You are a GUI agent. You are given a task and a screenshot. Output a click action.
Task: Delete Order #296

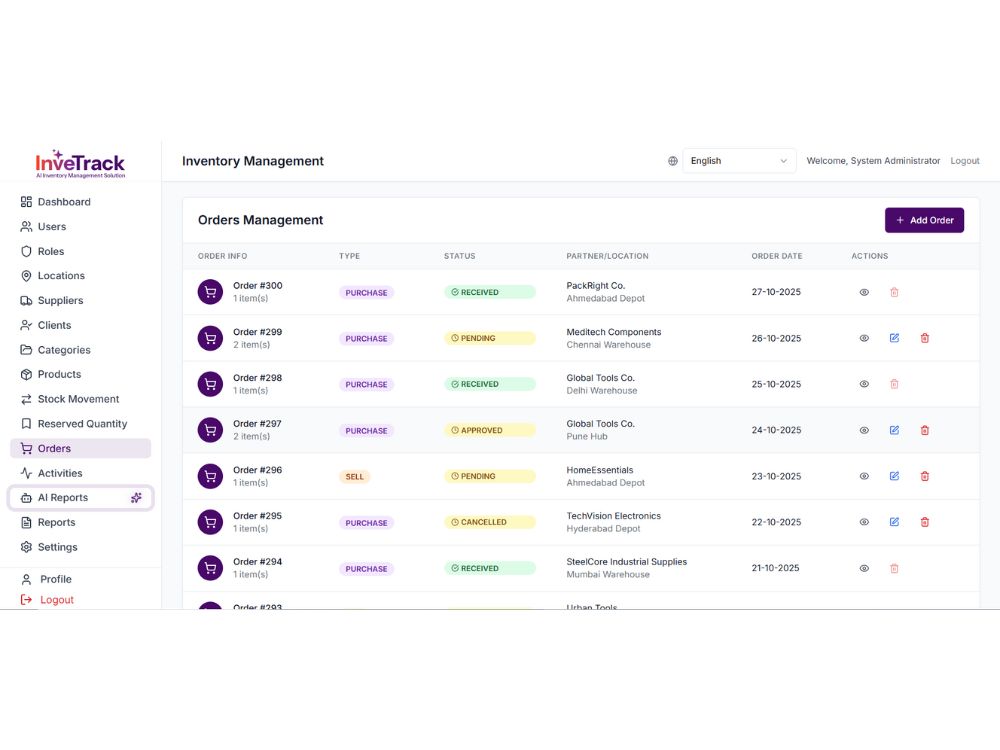[x=925, y=476]
